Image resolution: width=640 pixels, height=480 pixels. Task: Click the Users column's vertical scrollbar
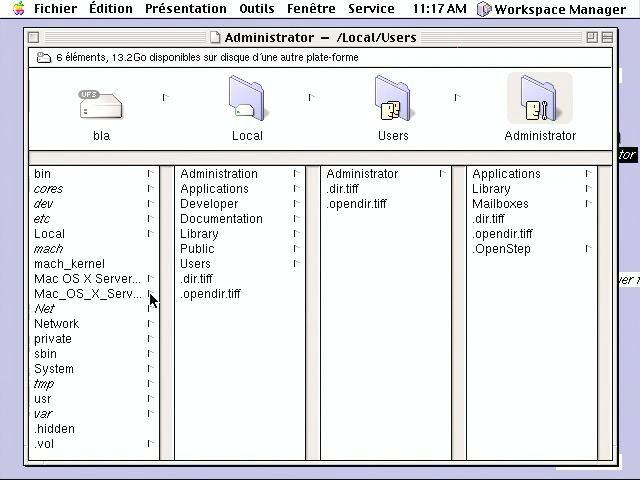(459, 313)
